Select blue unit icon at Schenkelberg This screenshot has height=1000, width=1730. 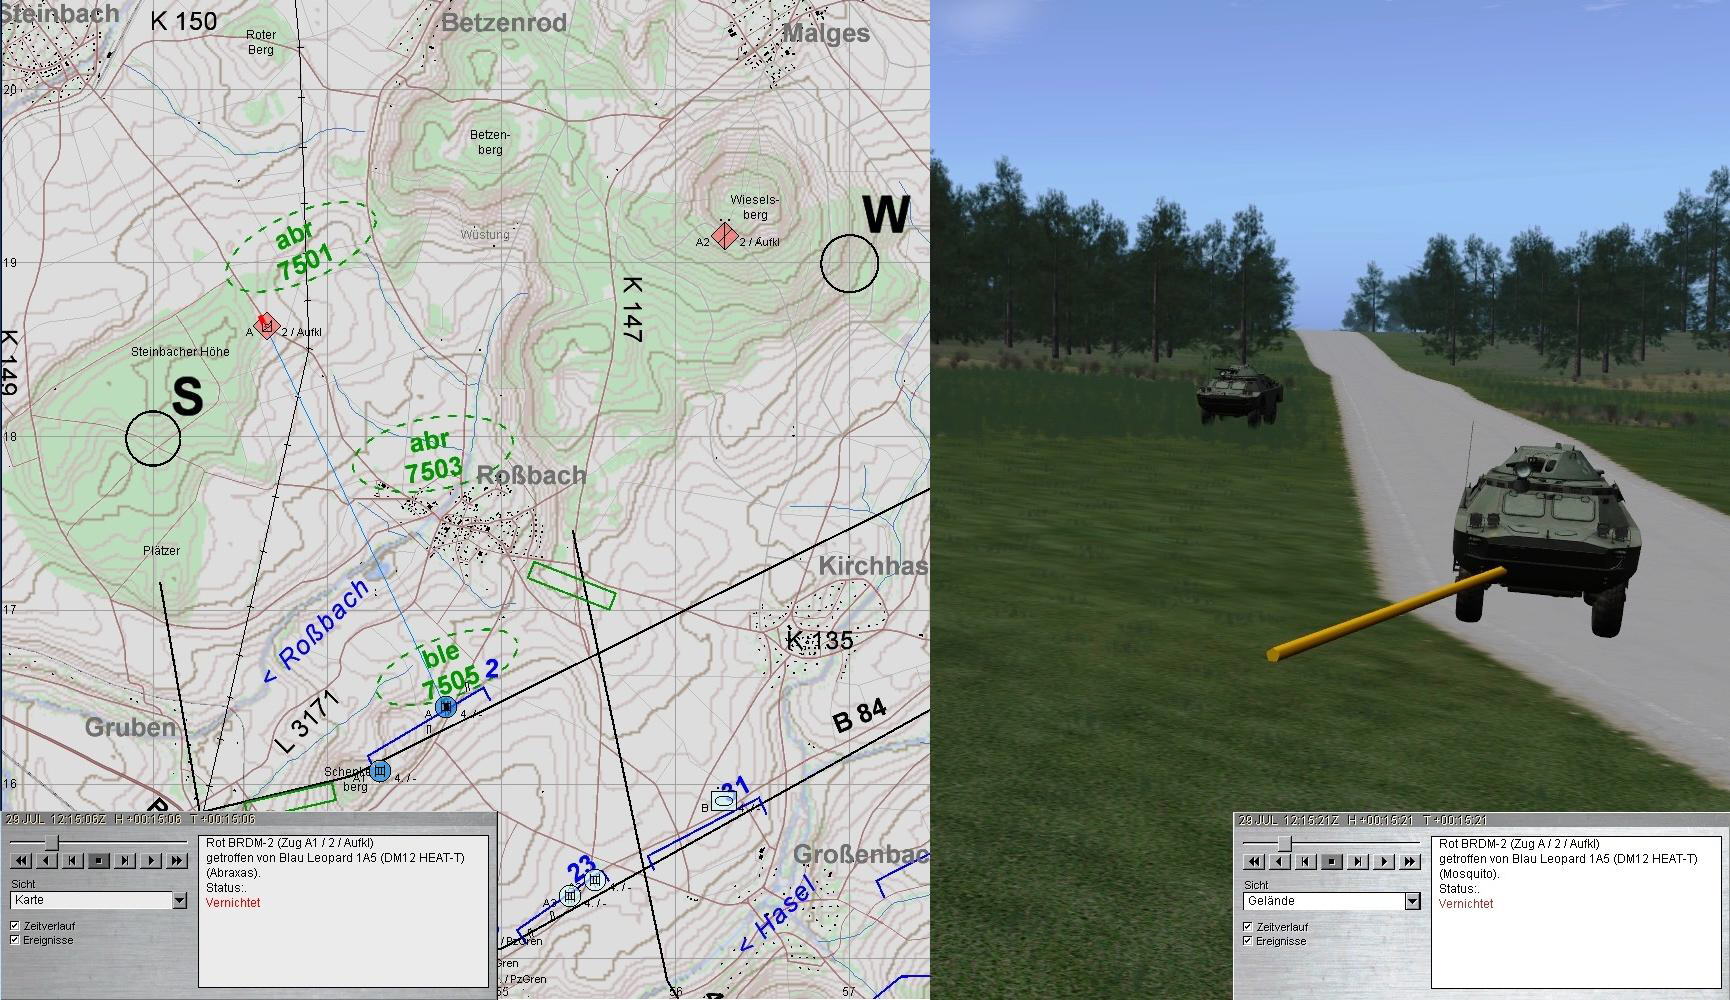coord(380,771)
